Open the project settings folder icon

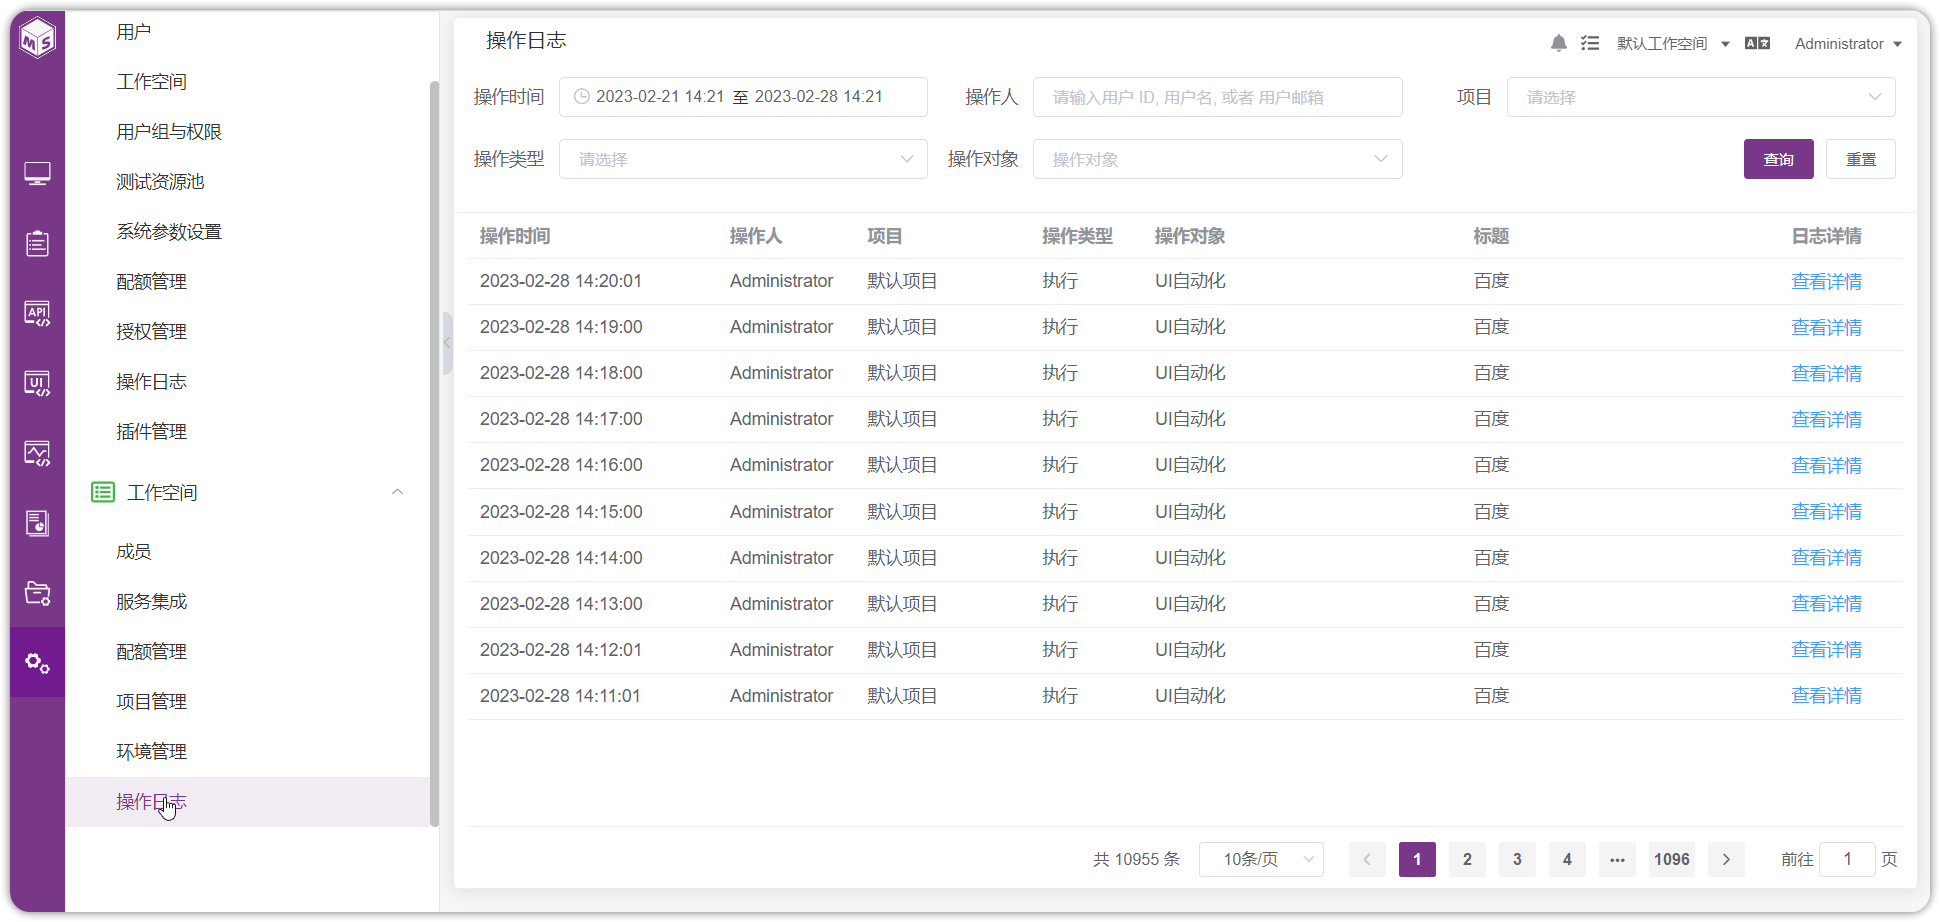pos(38,593)
